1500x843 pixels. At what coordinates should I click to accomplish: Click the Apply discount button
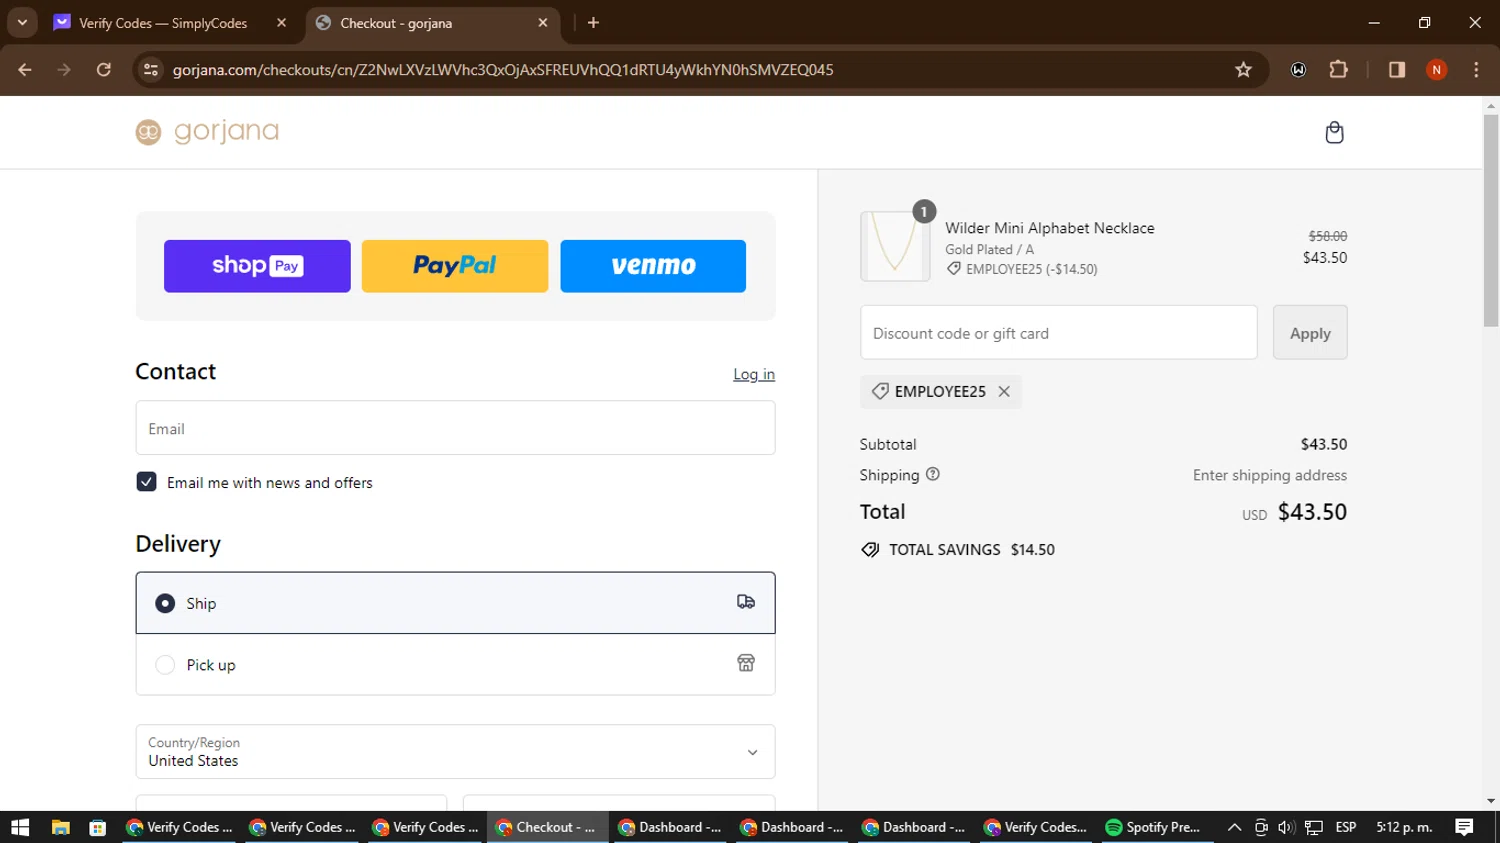1310,333
